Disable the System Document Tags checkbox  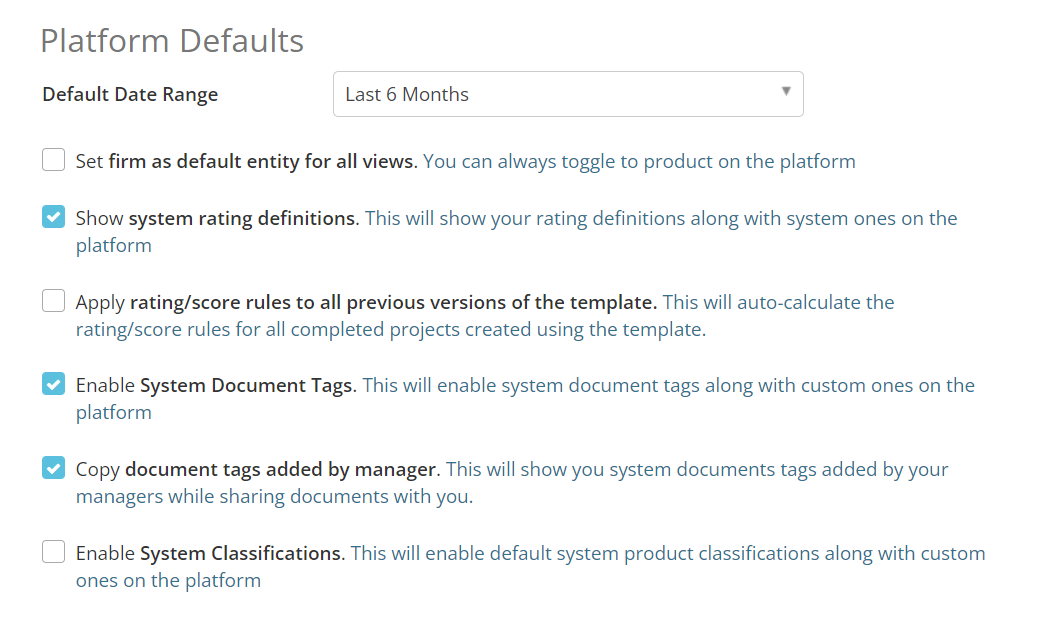54,384
